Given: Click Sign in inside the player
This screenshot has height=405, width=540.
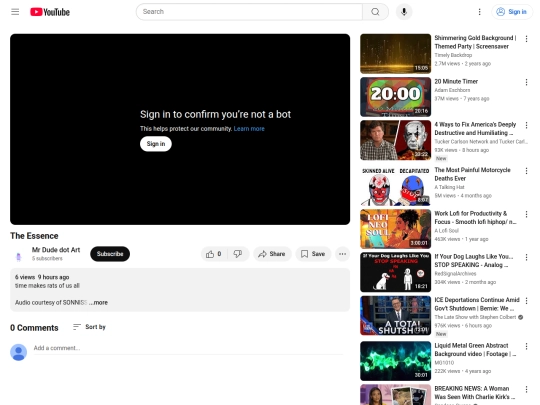Looking at the screenshot, I should (156, 144).
